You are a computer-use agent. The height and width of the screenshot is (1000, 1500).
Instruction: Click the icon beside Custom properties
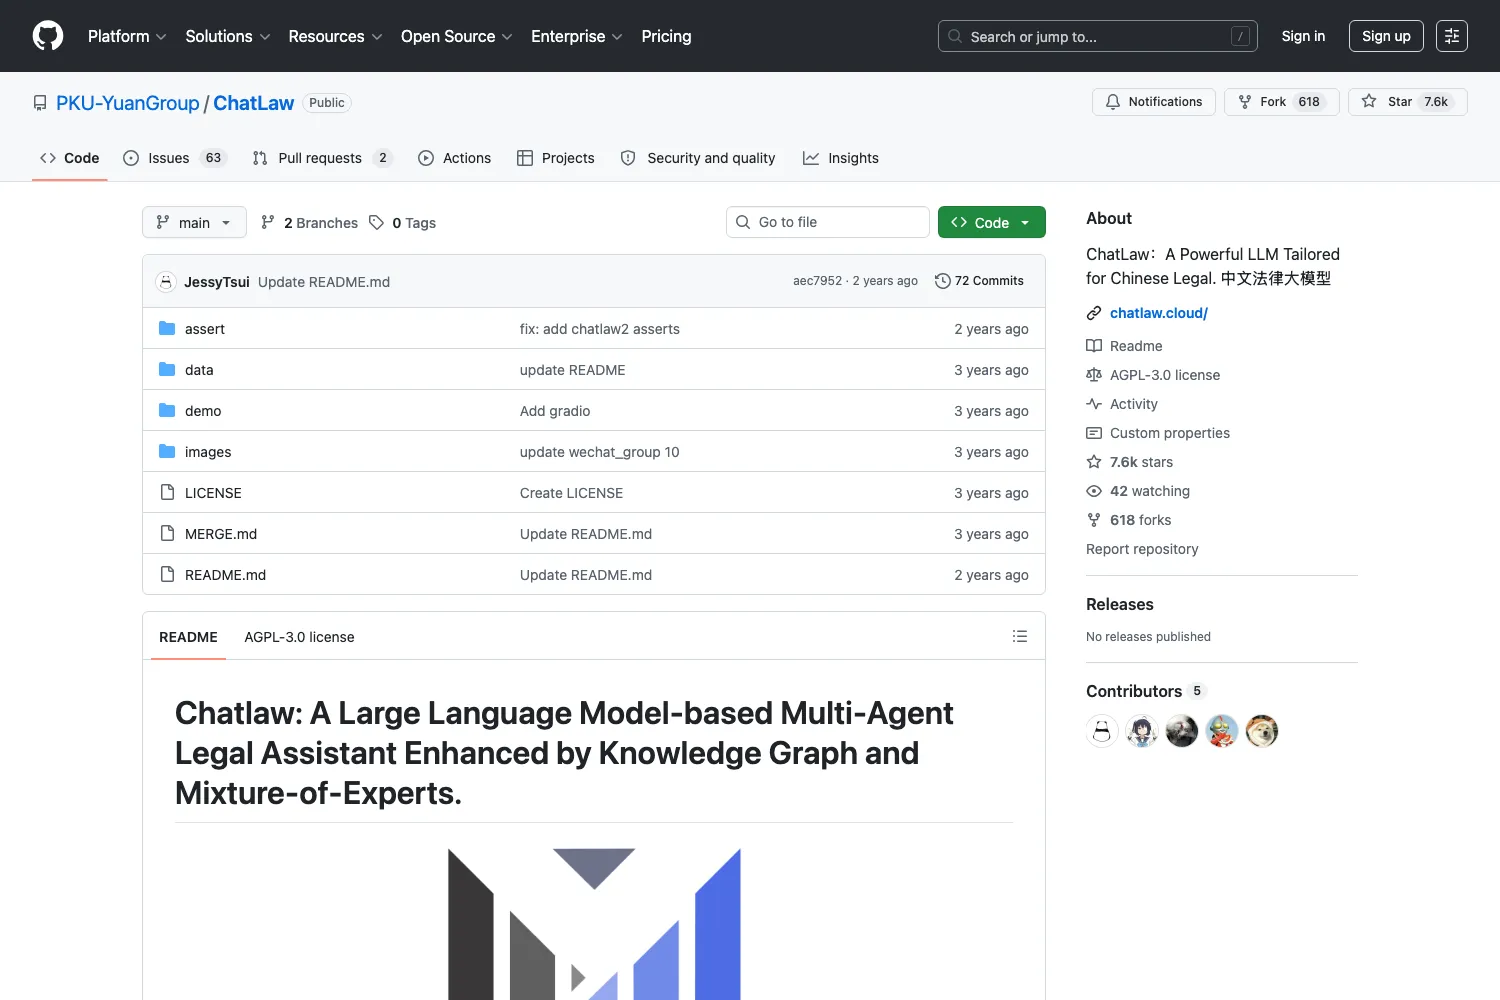pyautogui.click(x=1094, y=433)
